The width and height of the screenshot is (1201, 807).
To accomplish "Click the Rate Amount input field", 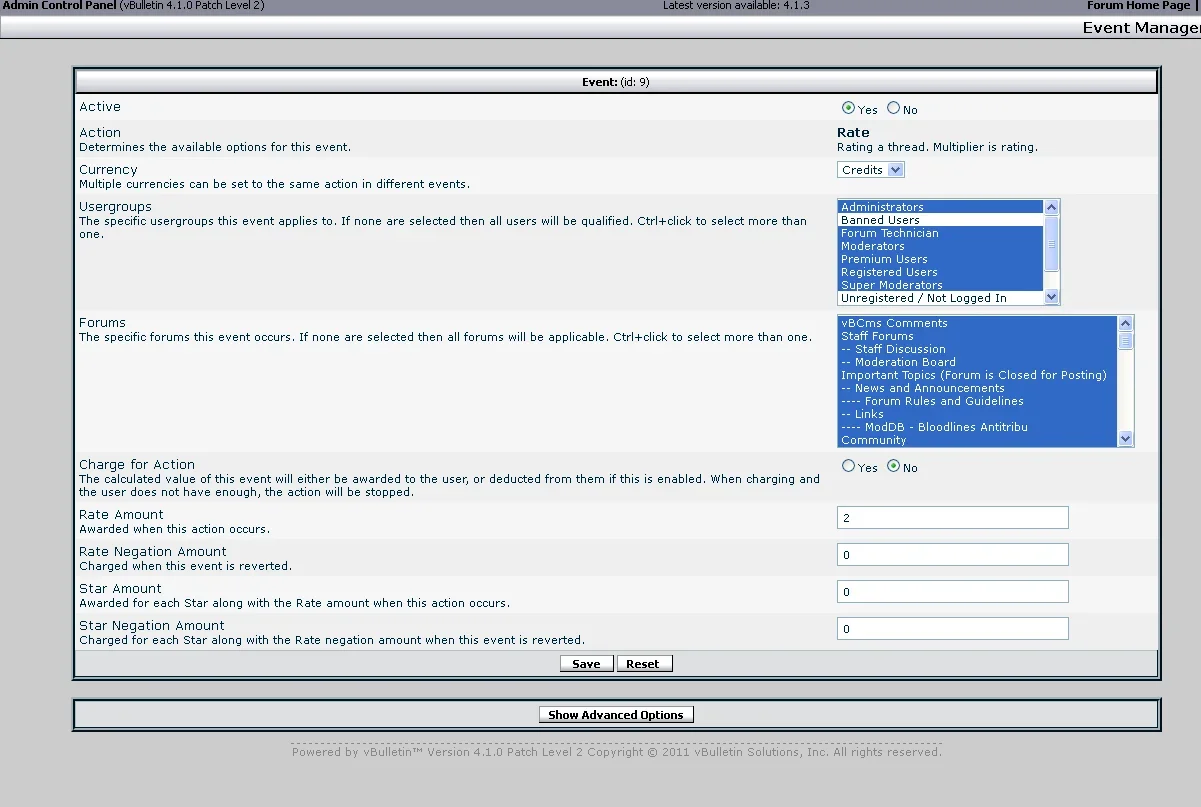I will 953,517.
